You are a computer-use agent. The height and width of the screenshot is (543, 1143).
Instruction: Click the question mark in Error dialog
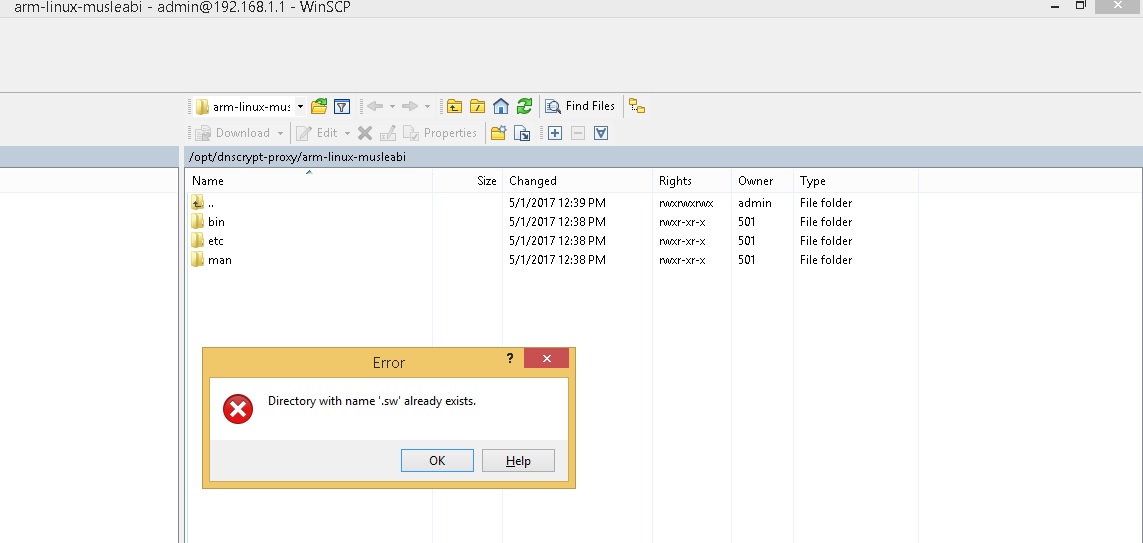click(510, 359)
